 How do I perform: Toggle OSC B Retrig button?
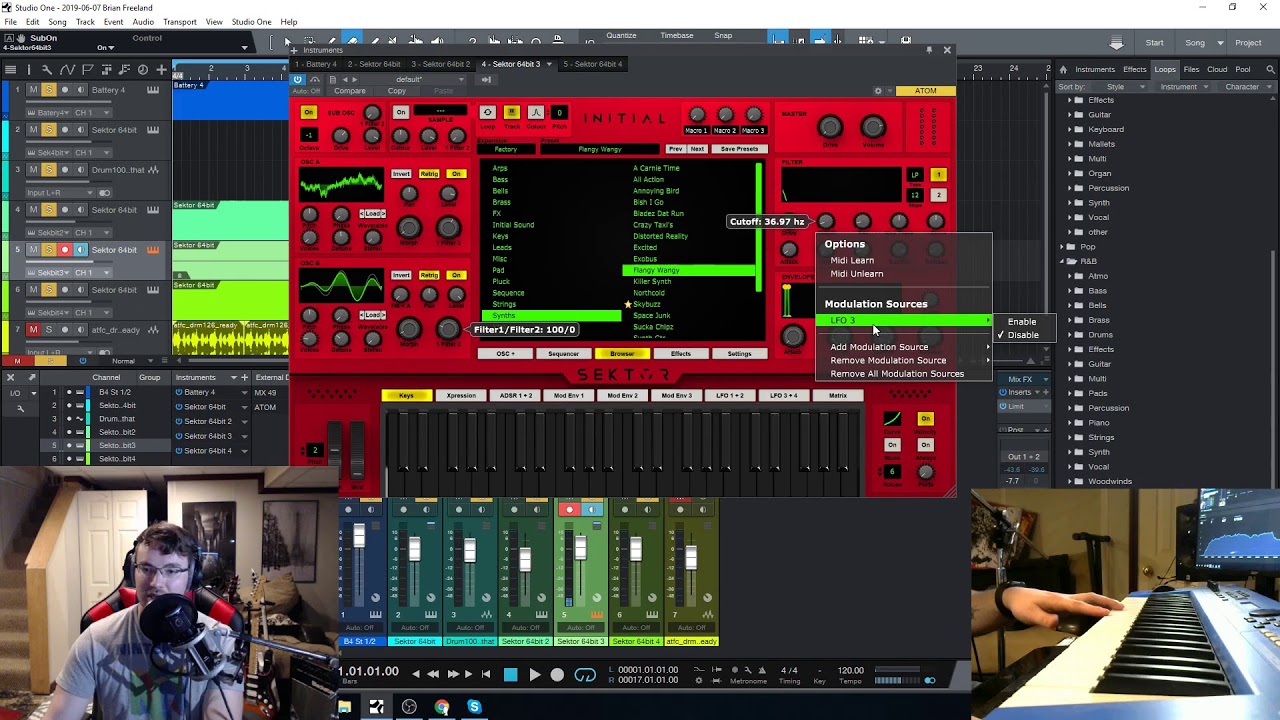coord(430,275)
